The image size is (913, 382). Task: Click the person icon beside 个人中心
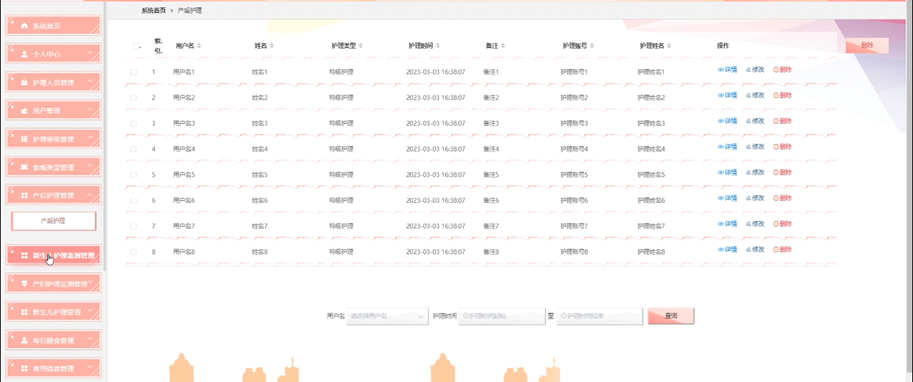[x=24, y=54]
